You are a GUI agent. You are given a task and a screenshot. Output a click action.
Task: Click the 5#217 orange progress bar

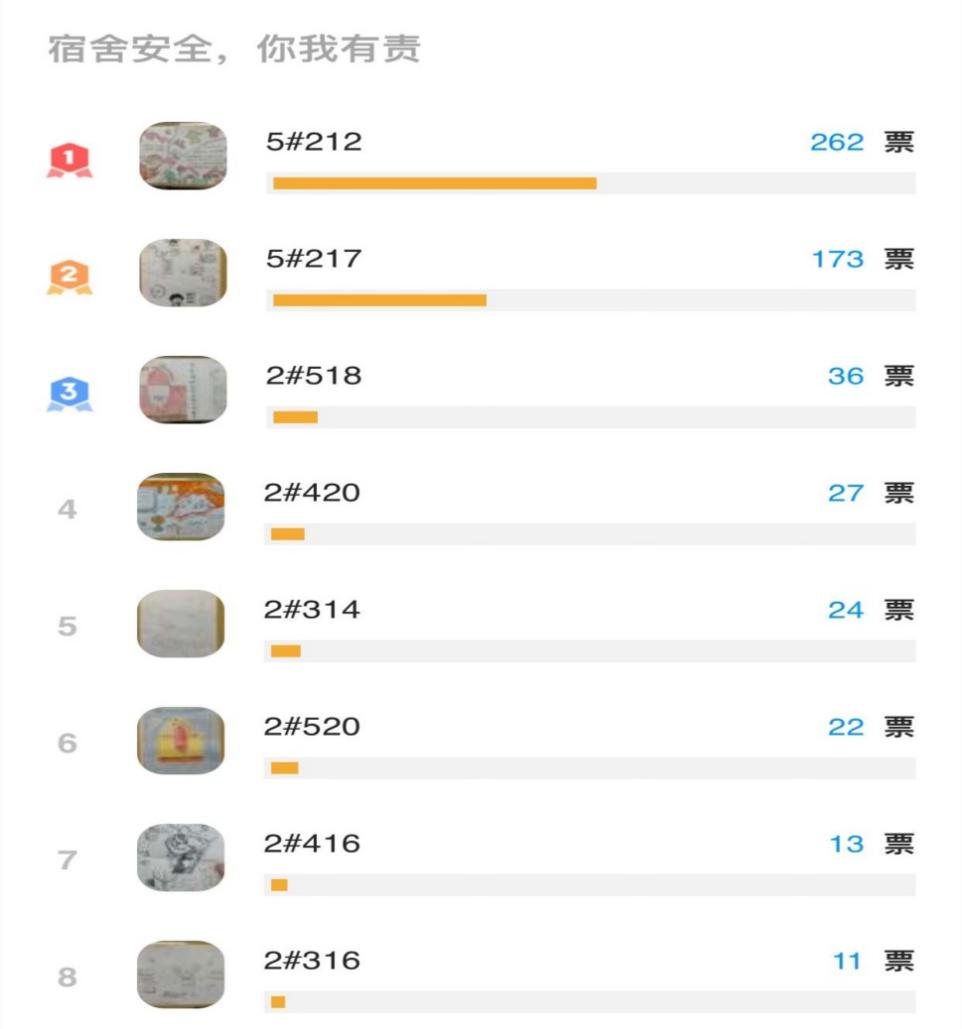pyautogui.click(x=379, y=300)
